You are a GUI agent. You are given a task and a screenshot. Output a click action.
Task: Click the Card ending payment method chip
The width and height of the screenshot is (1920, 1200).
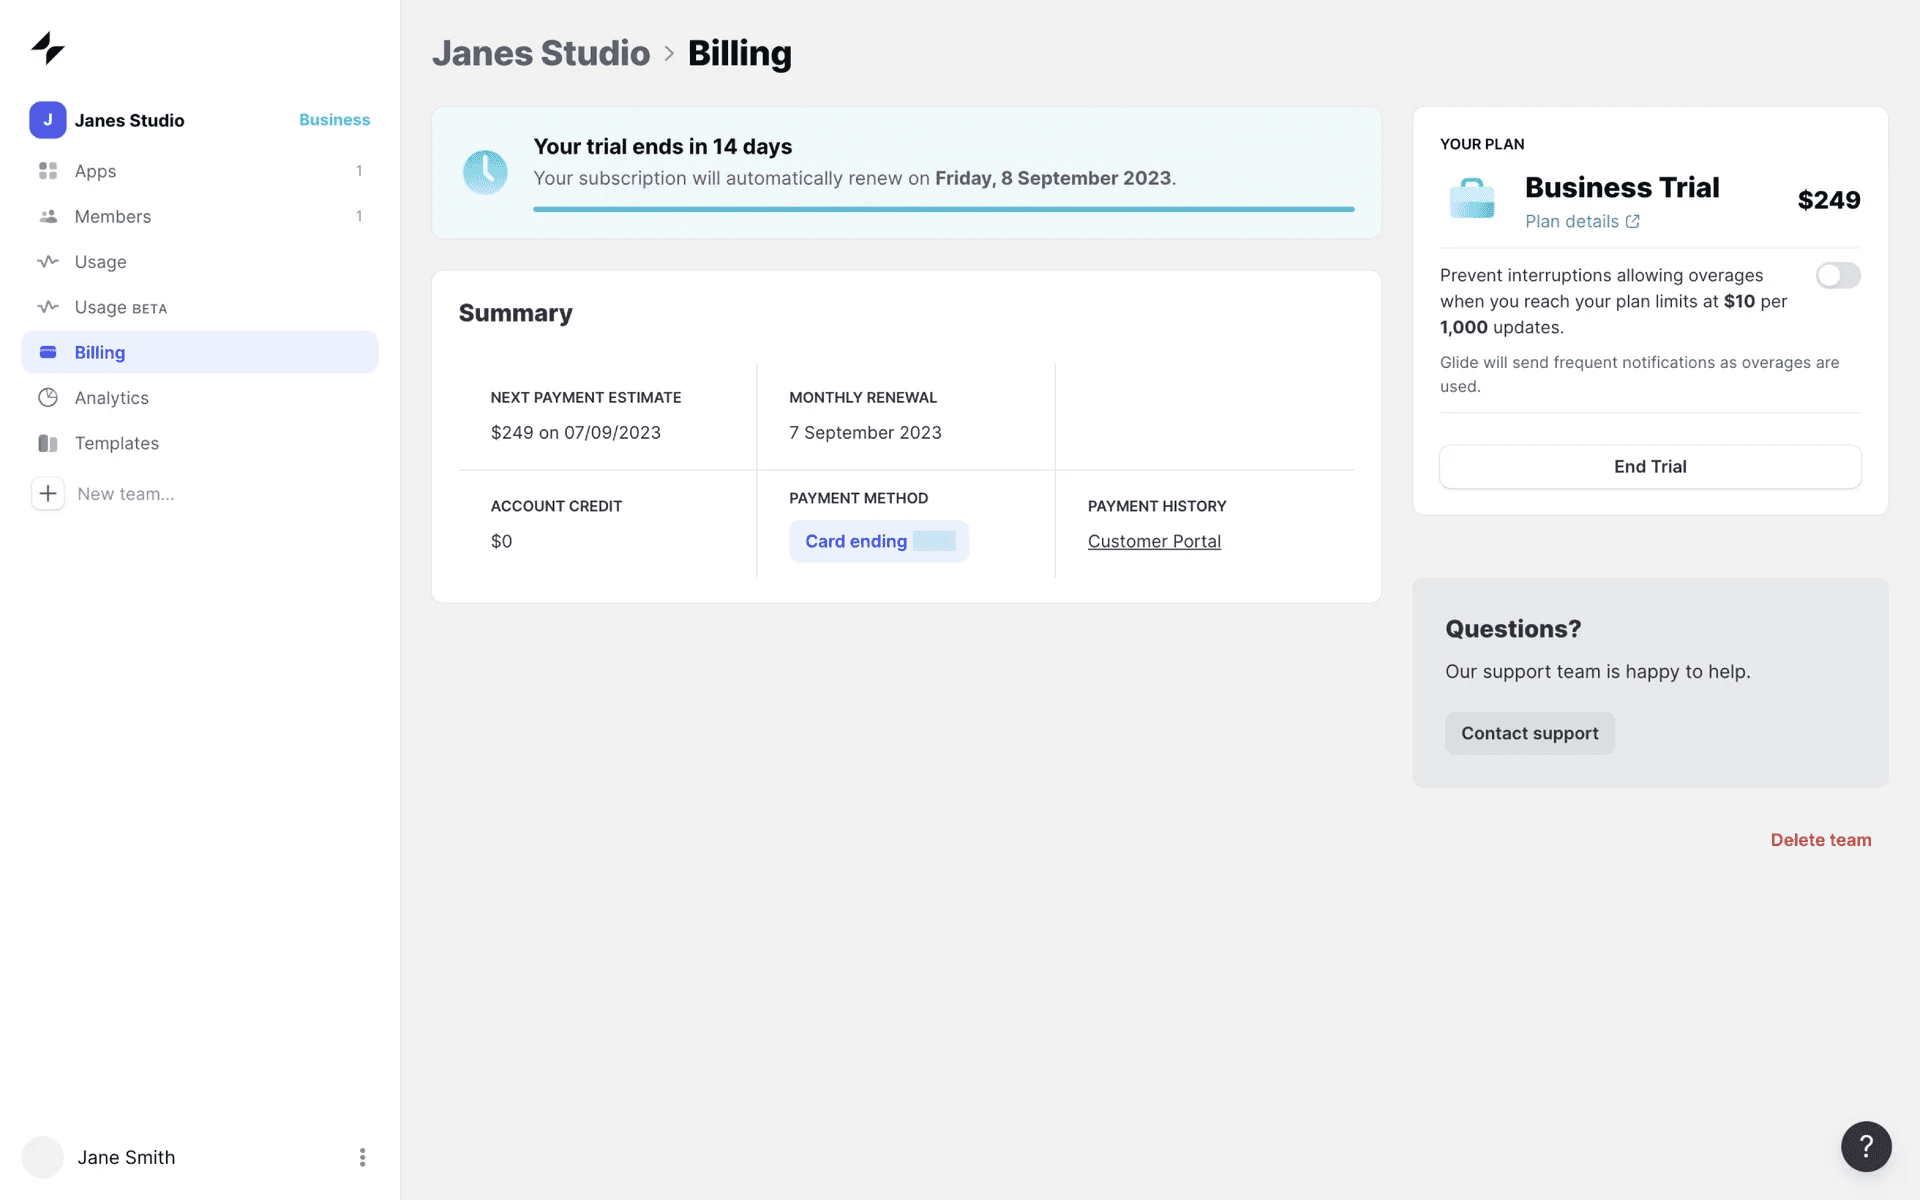pyautogui.click(x=878, y=541)
